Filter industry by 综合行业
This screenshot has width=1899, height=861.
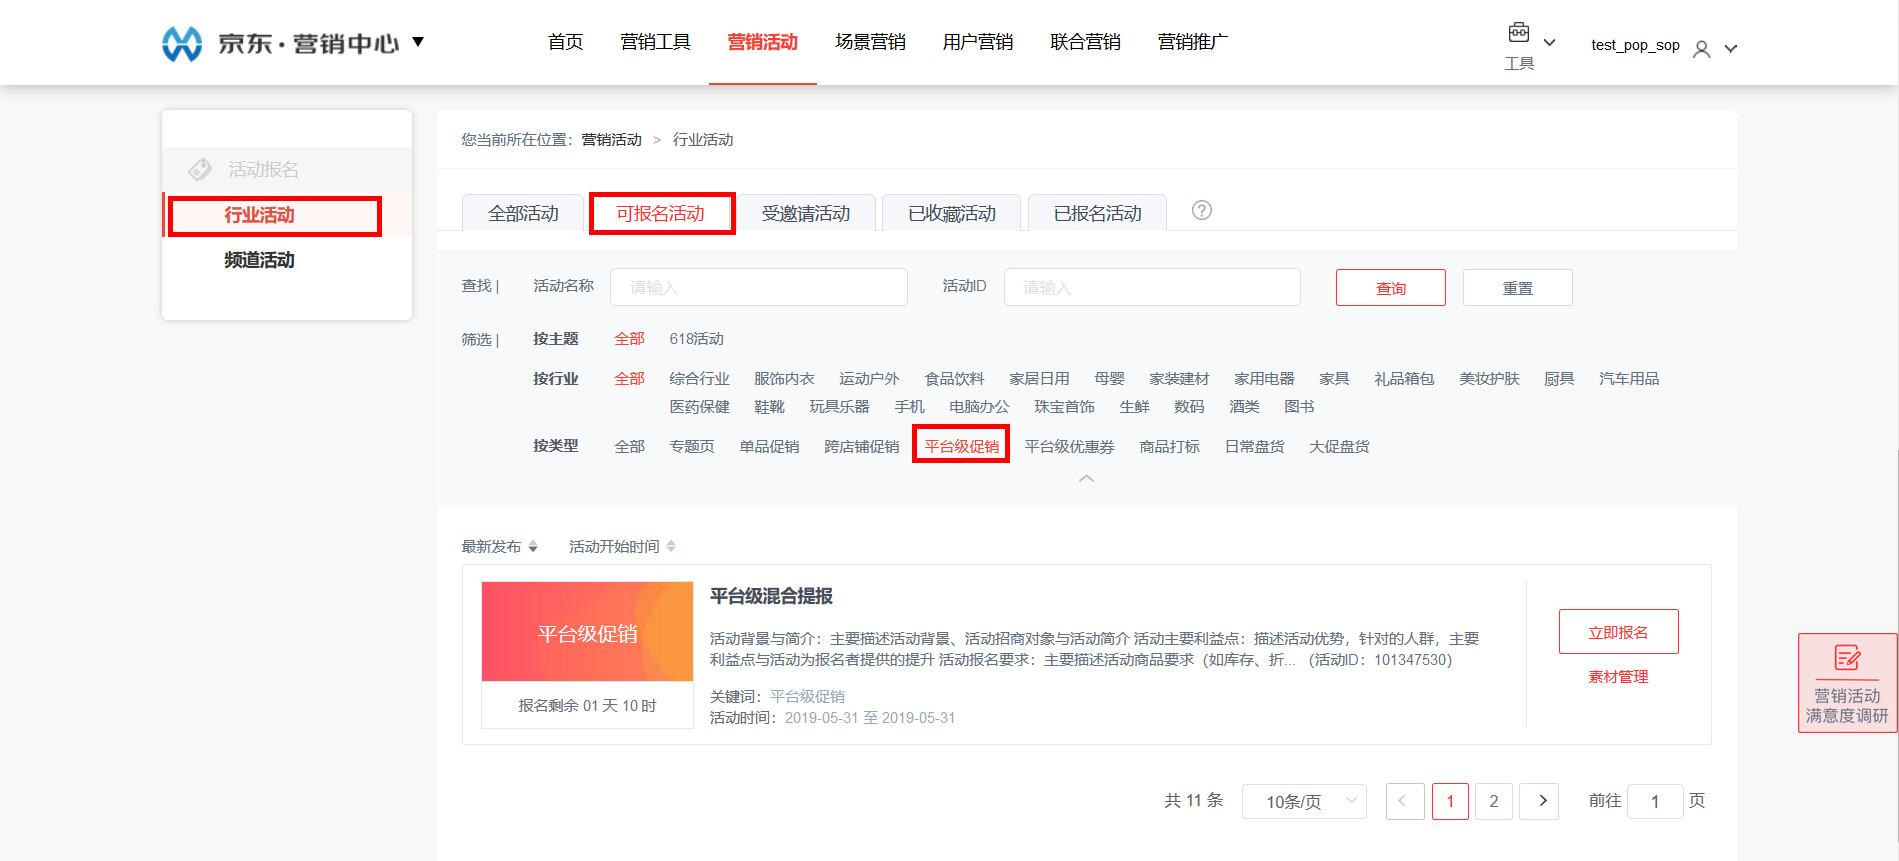click(x=699, y=379)
